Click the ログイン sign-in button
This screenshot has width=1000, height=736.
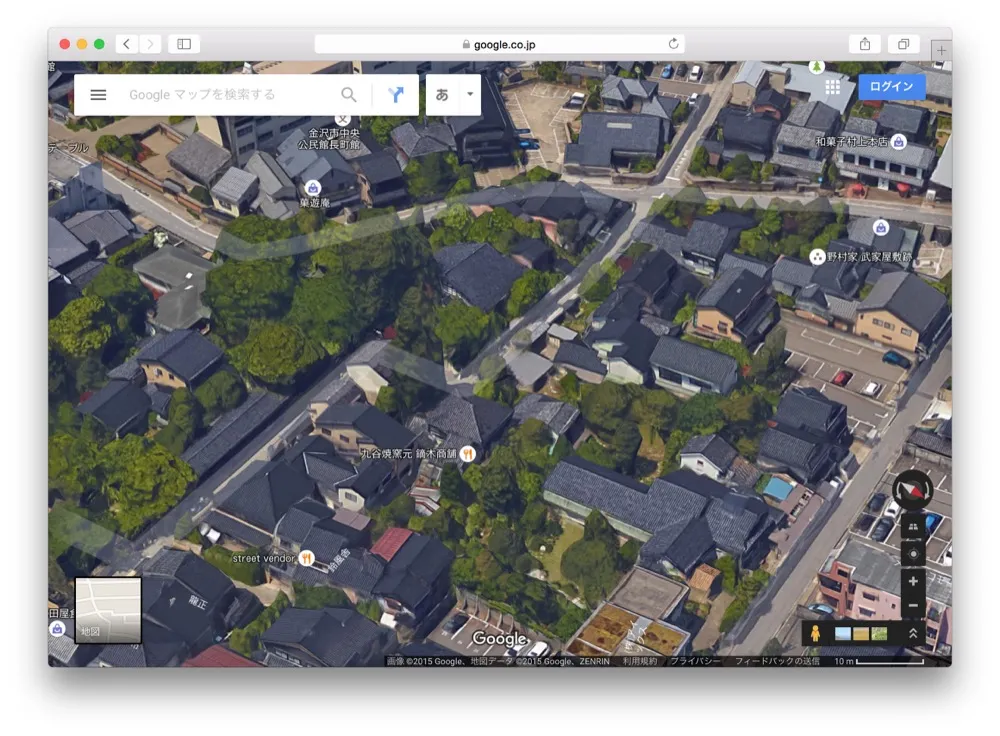(x=891, y=87)
